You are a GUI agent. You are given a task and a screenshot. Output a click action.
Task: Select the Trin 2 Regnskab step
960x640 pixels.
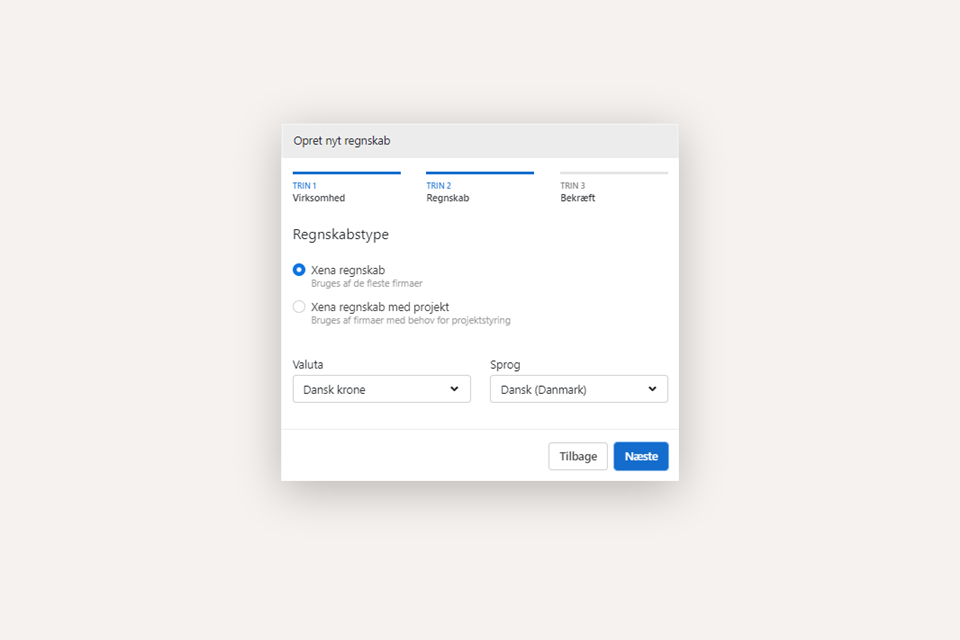click(x=448, y=192)
